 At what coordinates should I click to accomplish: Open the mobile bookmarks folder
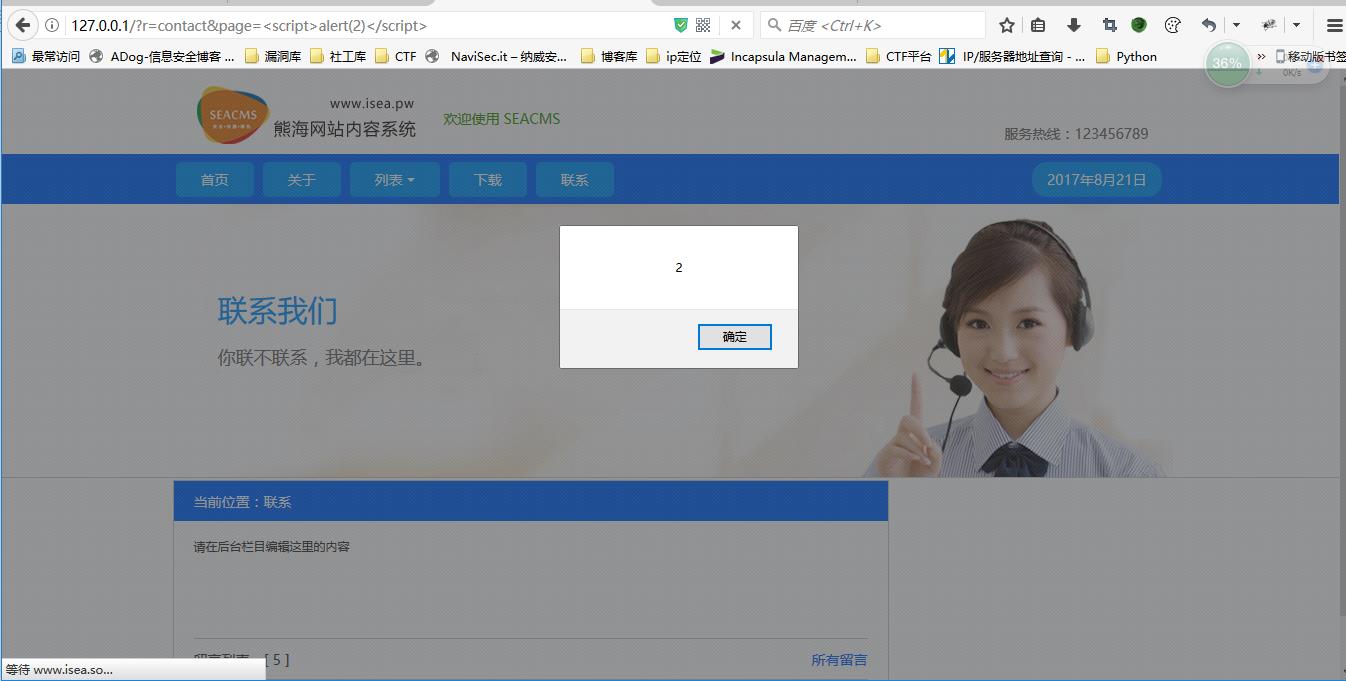pos(1310,57)
